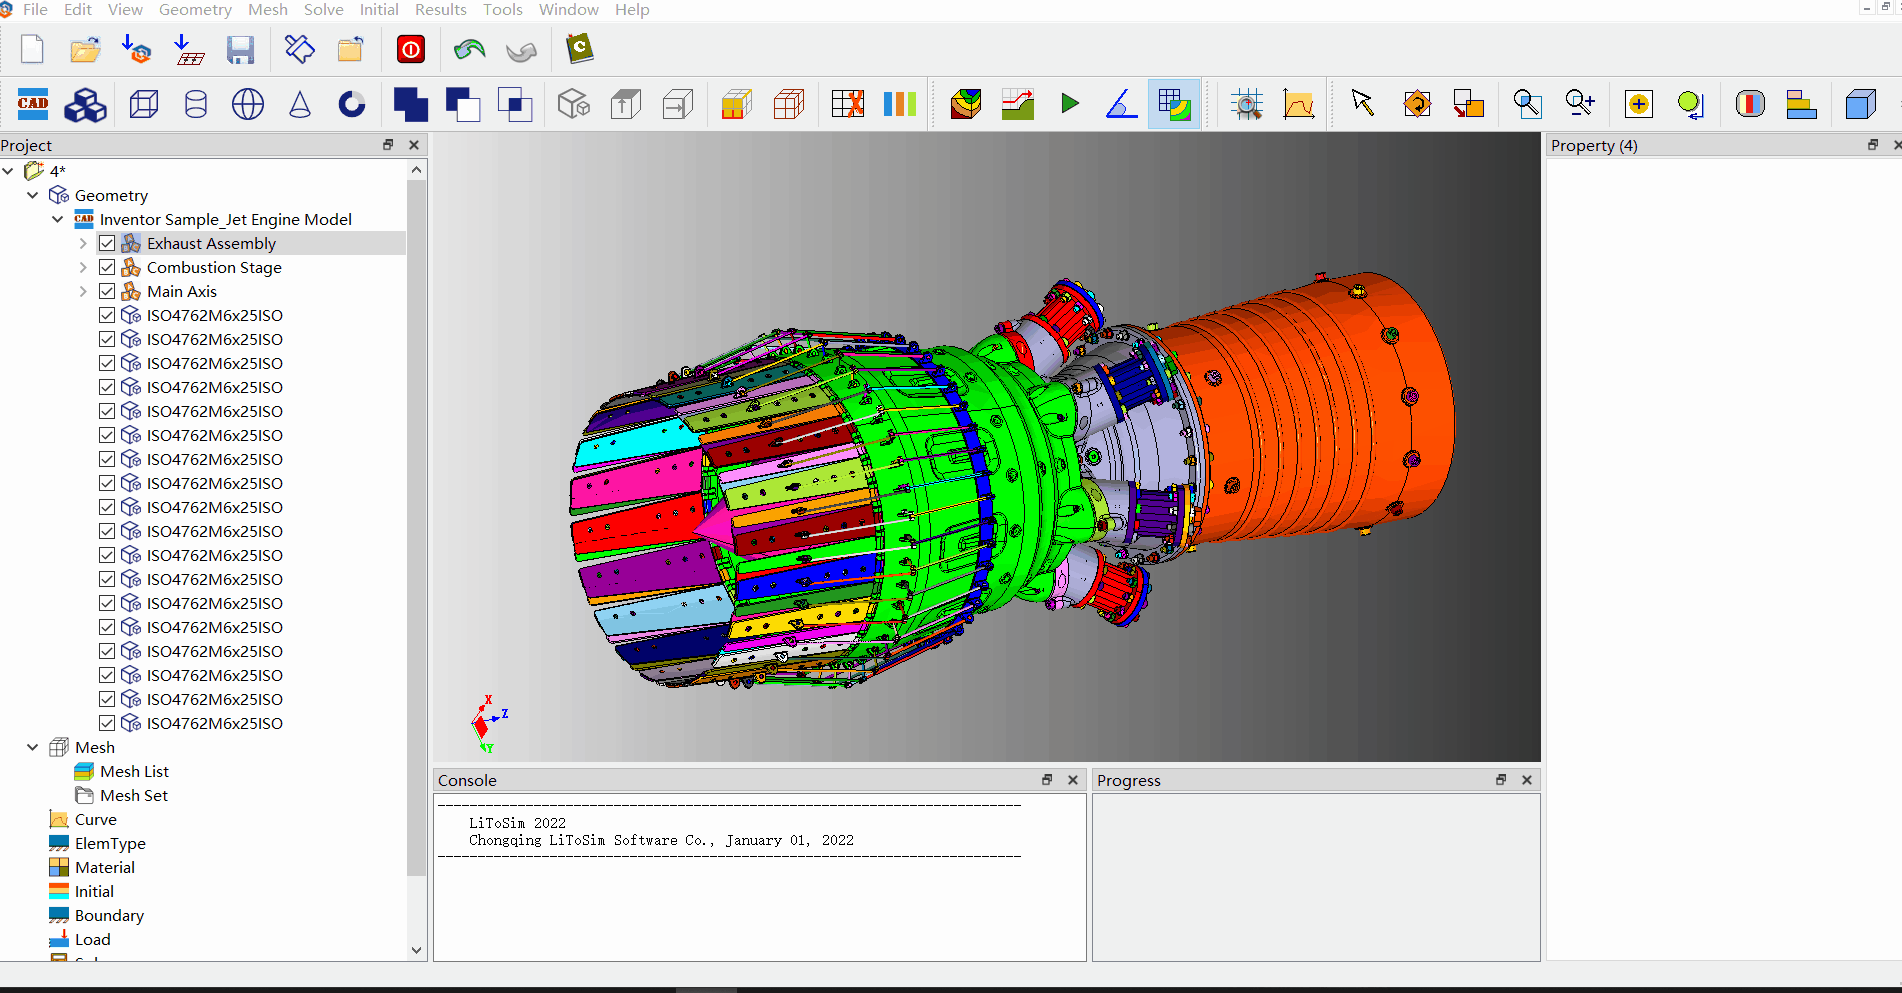Open the Results menu

441,9
